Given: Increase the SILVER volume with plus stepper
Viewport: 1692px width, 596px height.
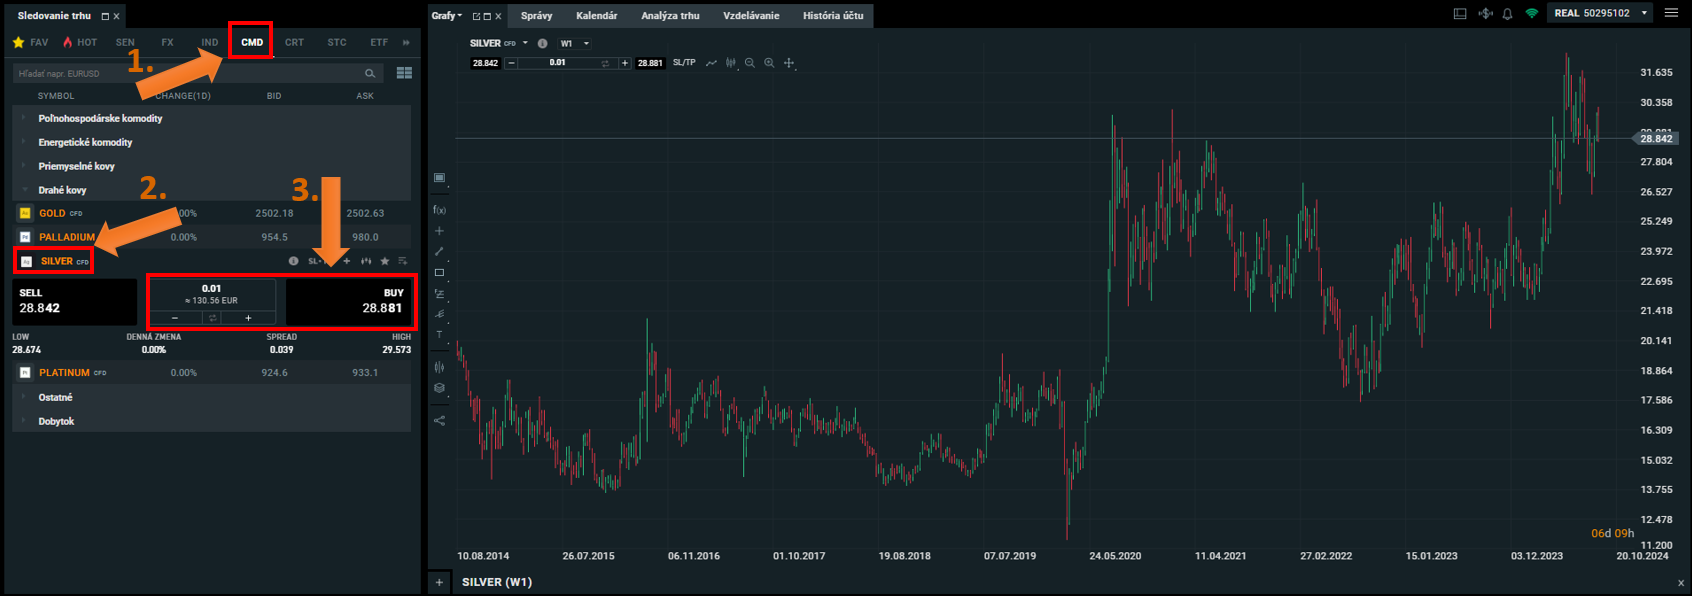Looking at the screenshot, I should [x=248, y=318].
